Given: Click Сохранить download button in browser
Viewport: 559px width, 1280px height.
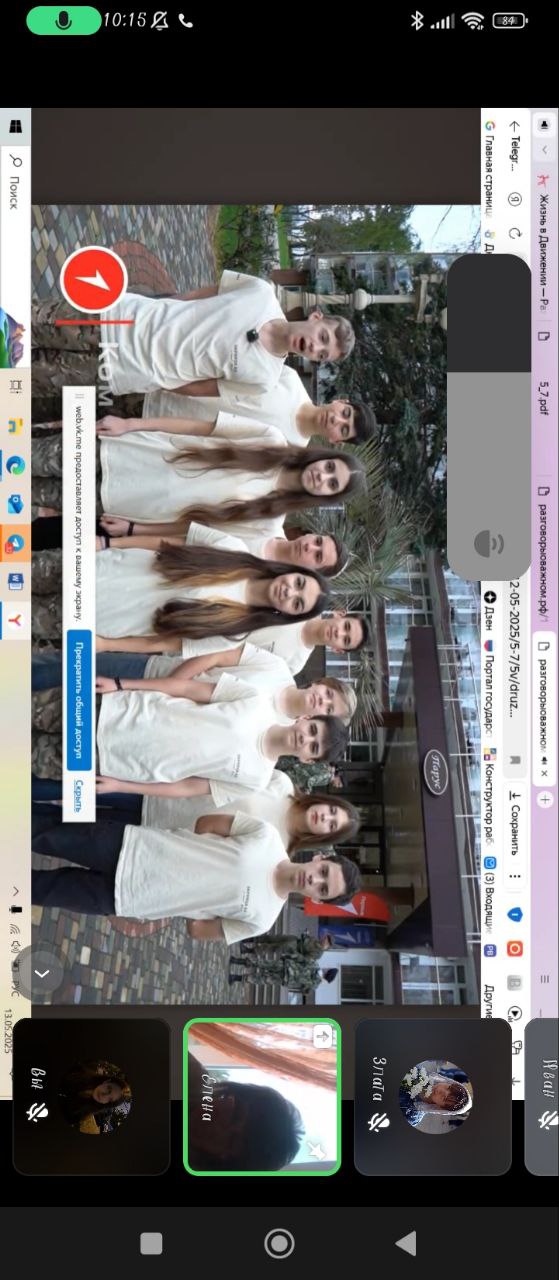Looking at the screenshot, I should point(516,822).
